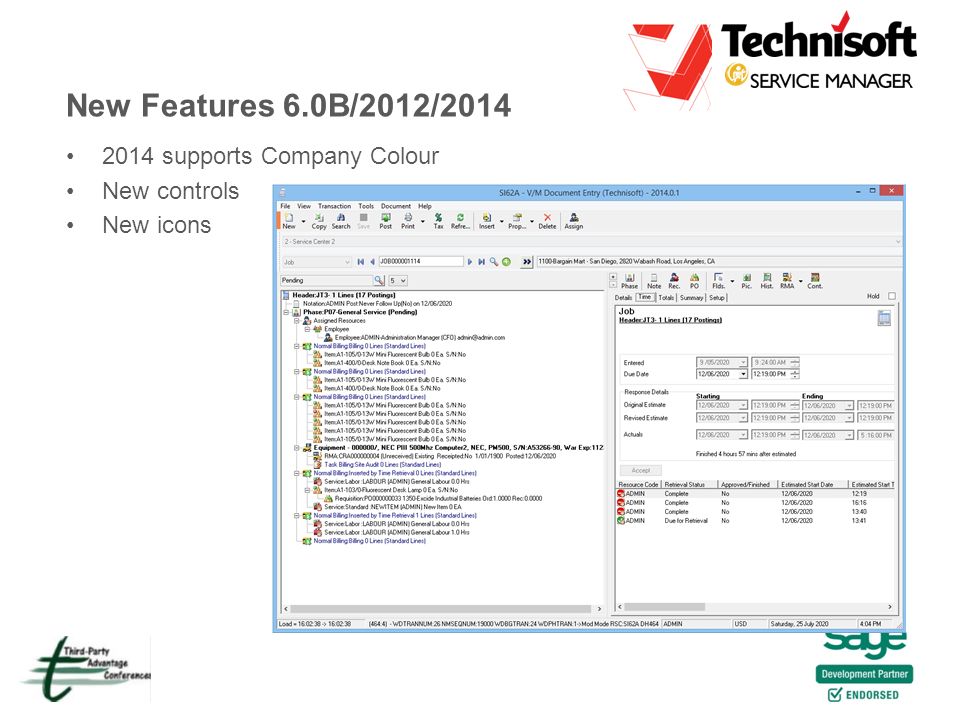The height and width of the screenshot is (720, 960).
Task: Open the Insert button dropdown arrow
Action: [501, 222]
